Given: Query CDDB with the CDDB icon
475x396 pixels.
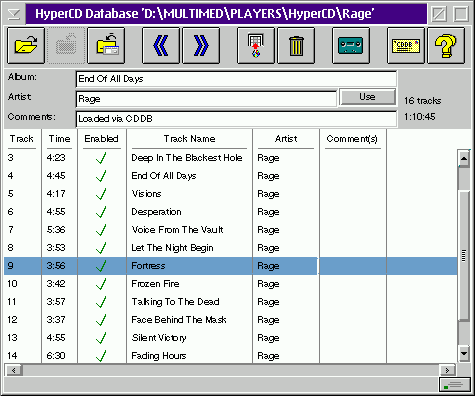Looking at the screenshot, I should [406, 46].
